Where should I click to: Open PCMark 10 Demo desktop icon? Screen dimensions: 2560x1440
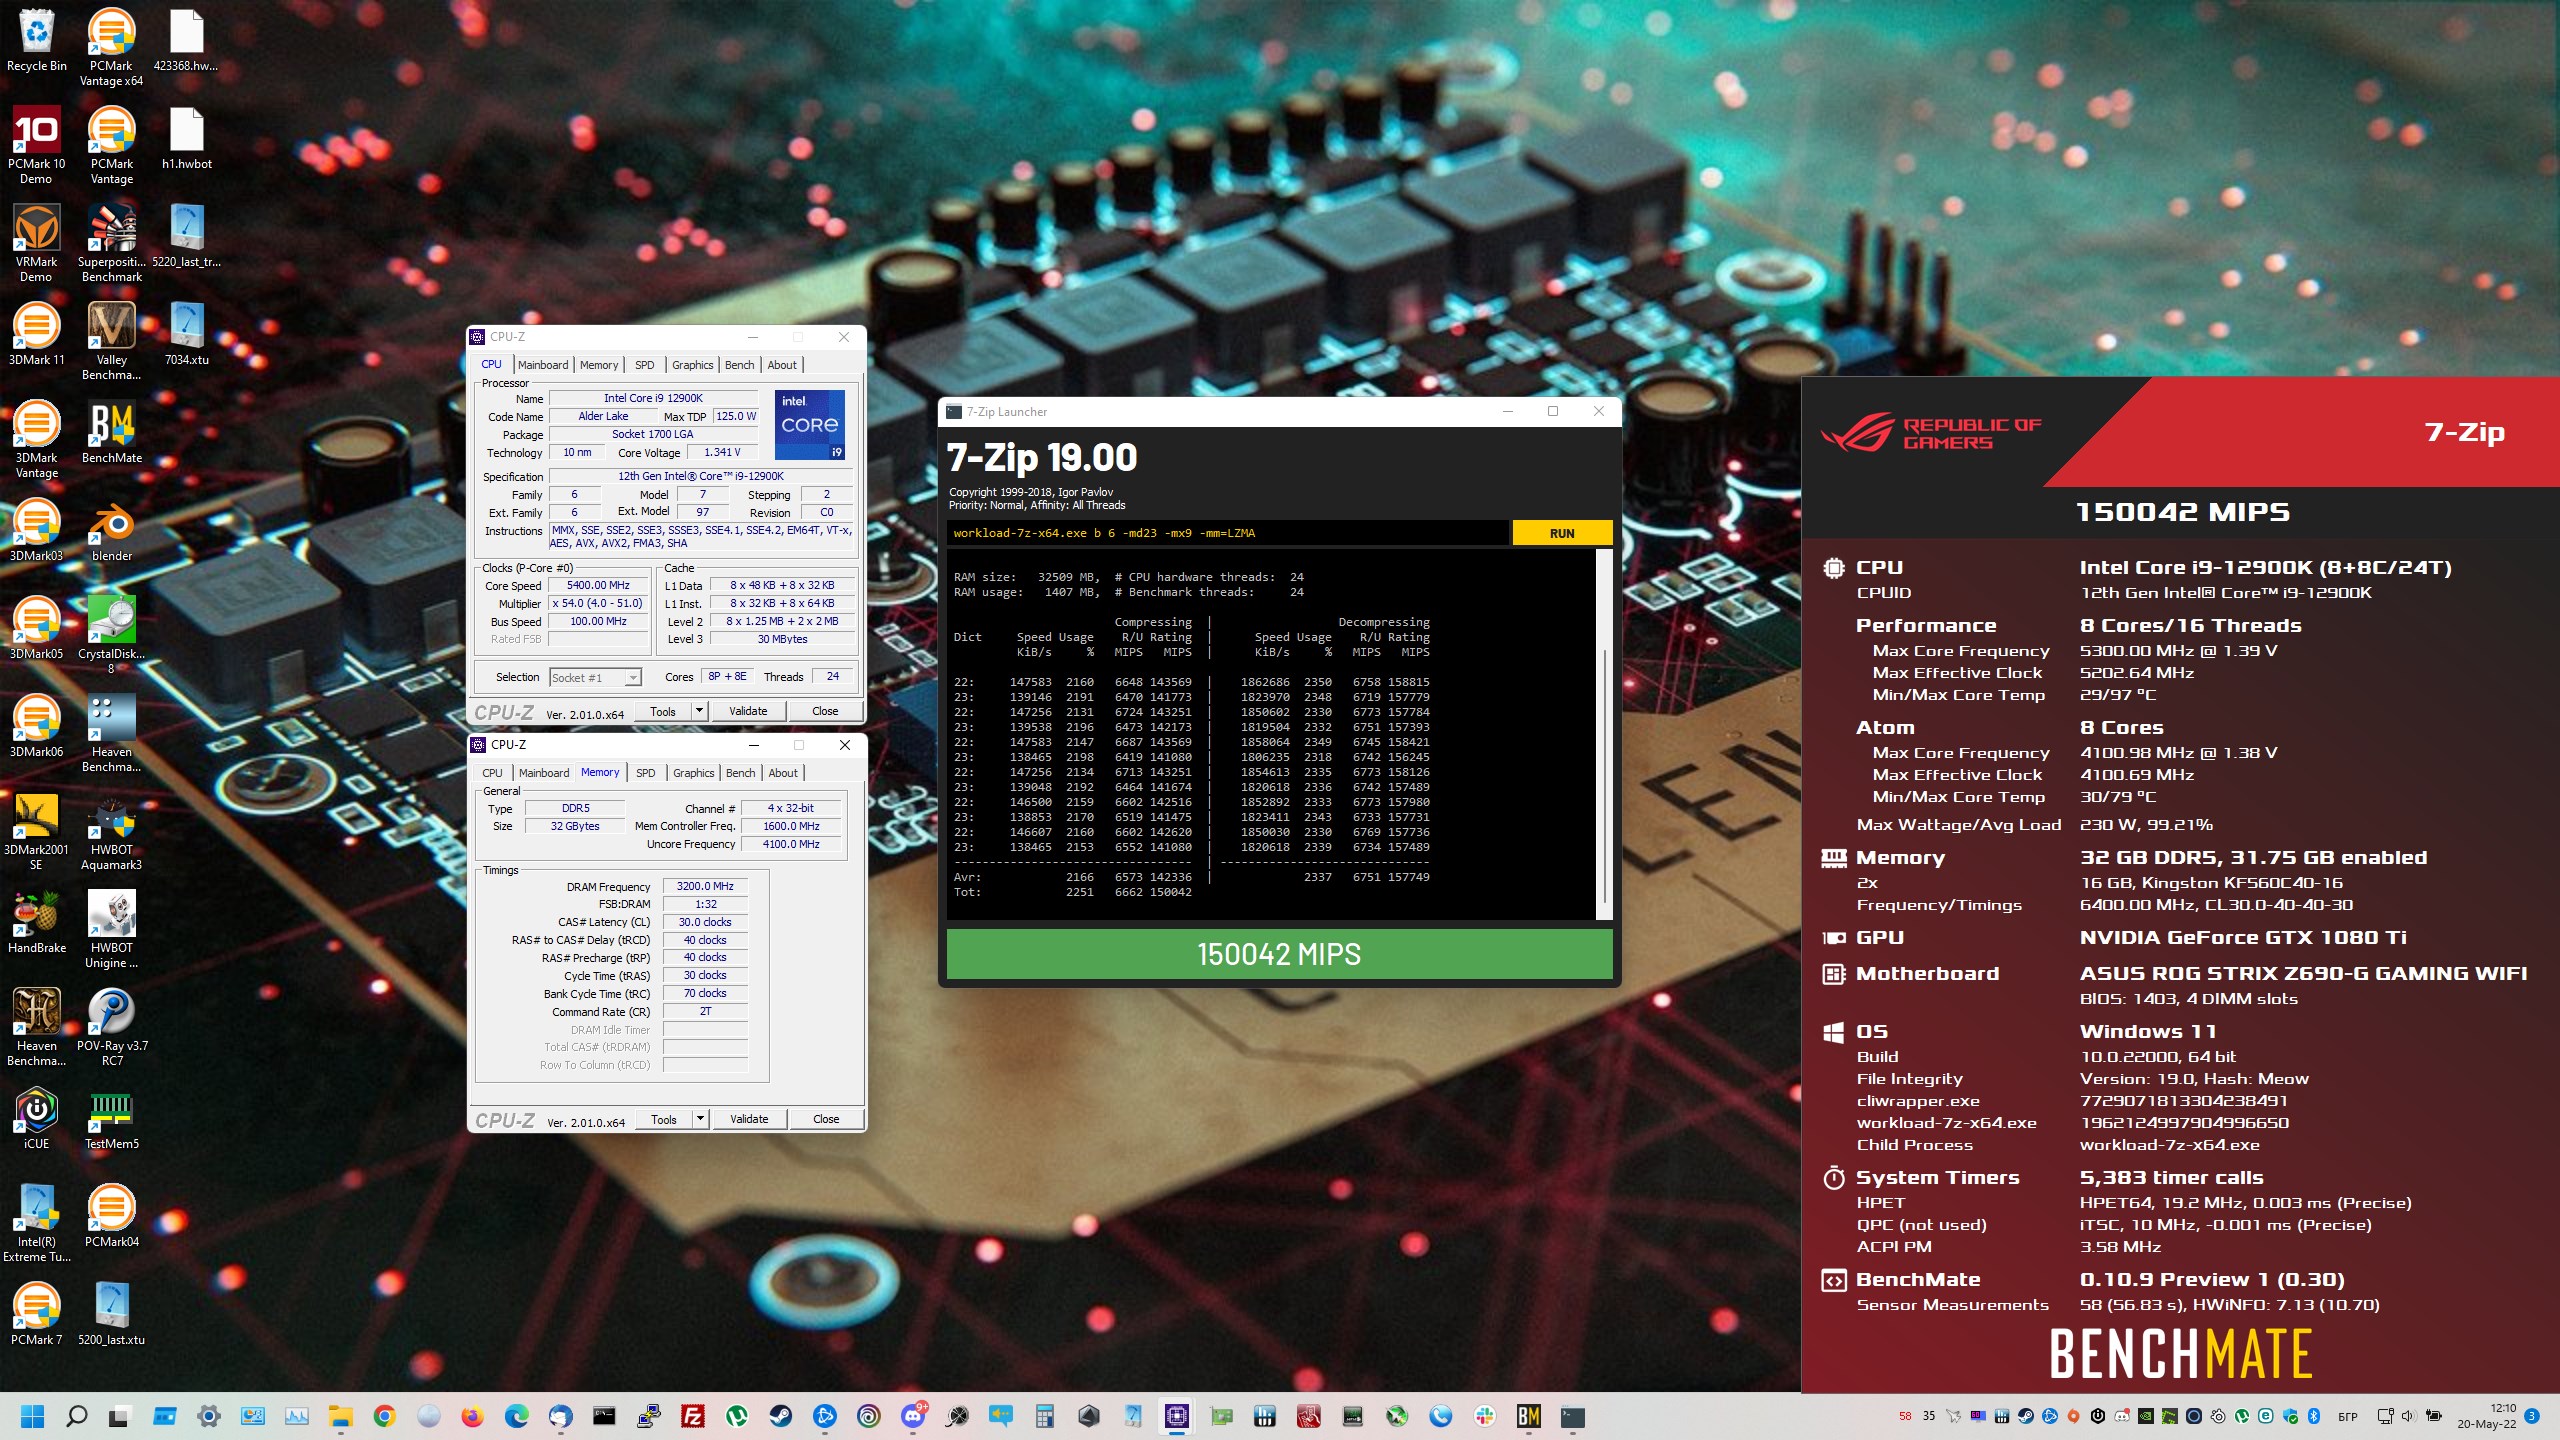tap(36, 145)
